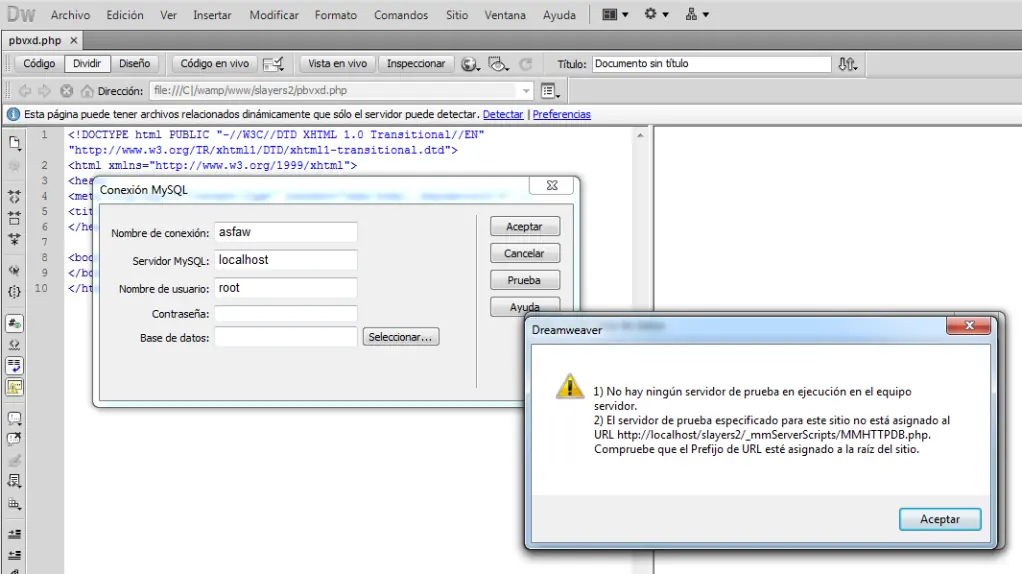1022x574 pixels.
Task: Open the Extend Dreamweaver gear dropdown
Action: 656,14
